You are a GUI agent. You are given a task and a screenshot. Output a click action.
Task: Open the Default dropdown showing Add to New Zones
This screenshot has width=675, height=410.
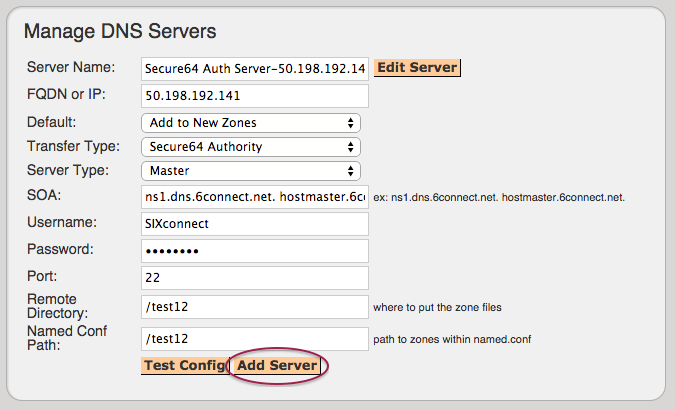(251, 123)
